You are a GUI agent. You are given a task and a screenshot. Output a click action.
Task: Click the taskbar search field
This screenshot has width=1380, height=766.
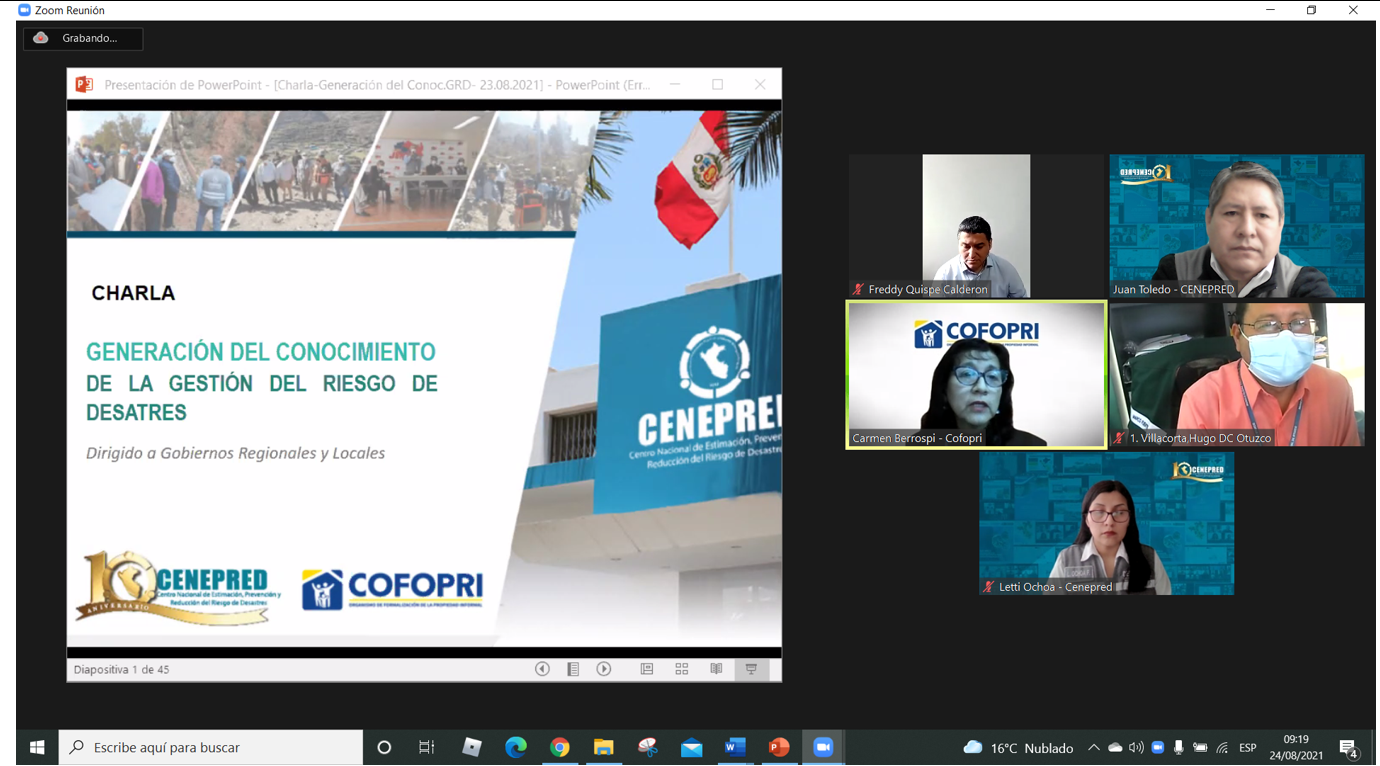coord(211,747)
